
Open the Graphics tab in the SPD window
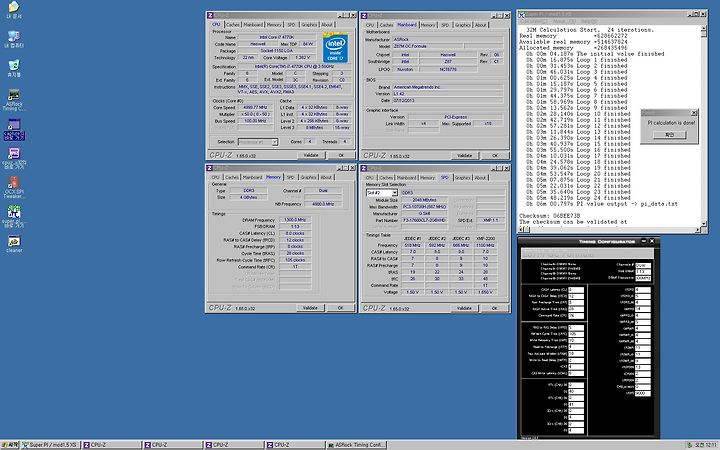tap(463, 178)
